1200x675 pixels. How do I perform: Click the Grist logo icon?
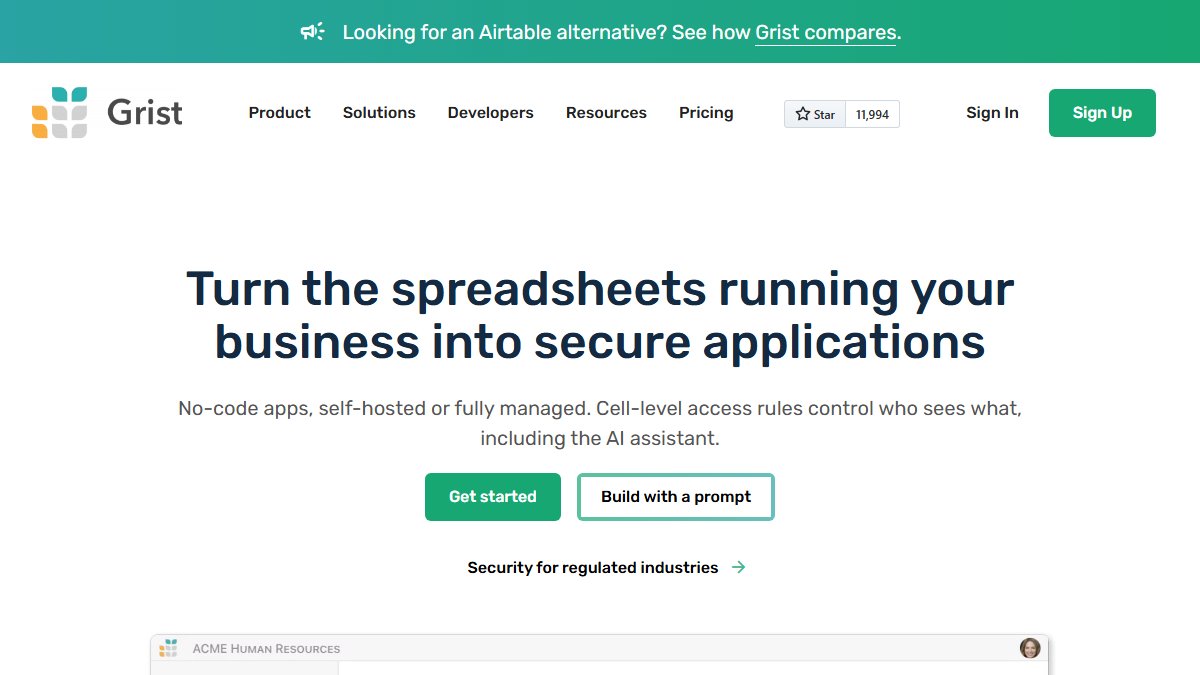click(x=60, y=112)
